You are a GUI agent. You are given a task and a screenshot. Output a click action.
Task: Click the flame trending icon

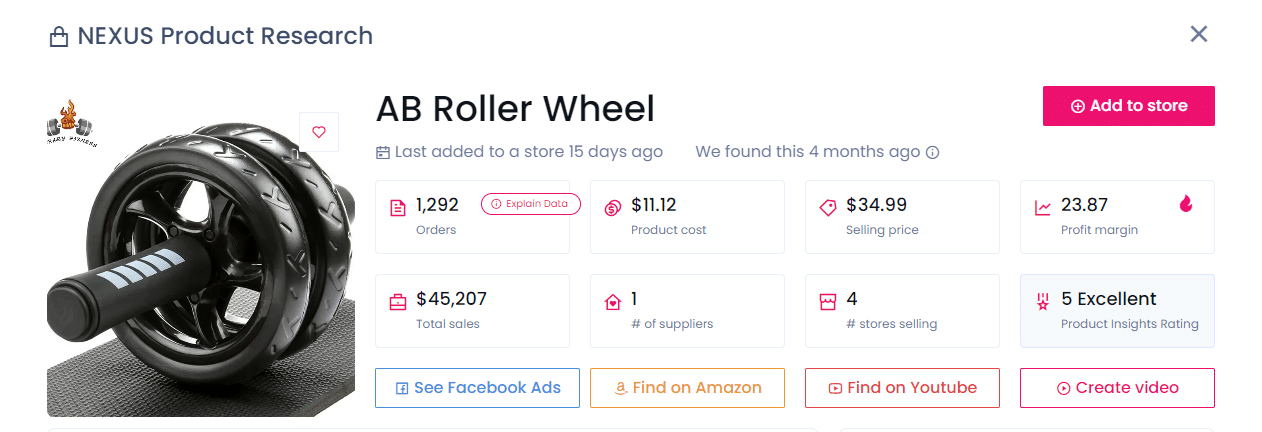click(x=1186, y=204)
